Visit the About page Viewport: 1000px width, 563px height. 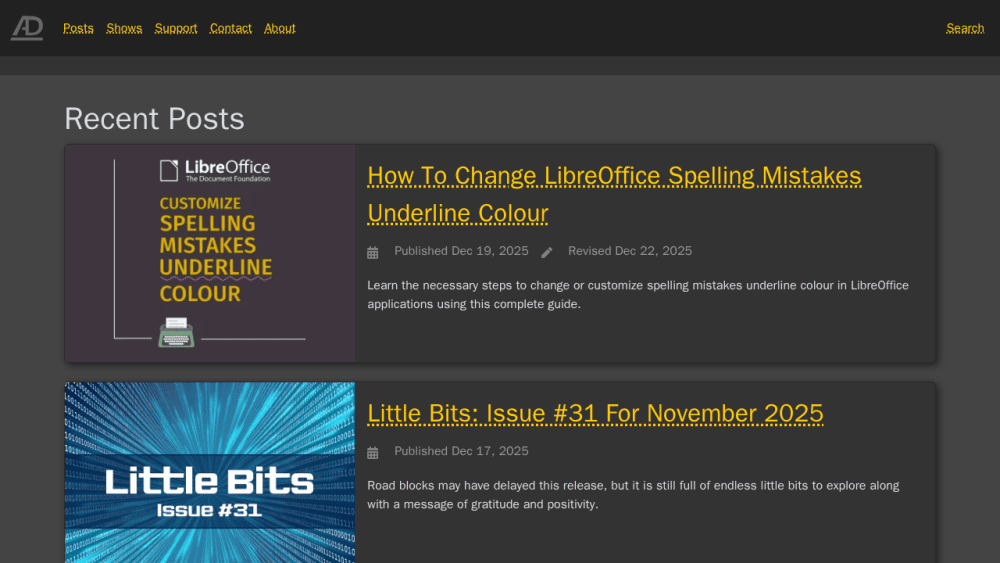[x=280, y=28]
